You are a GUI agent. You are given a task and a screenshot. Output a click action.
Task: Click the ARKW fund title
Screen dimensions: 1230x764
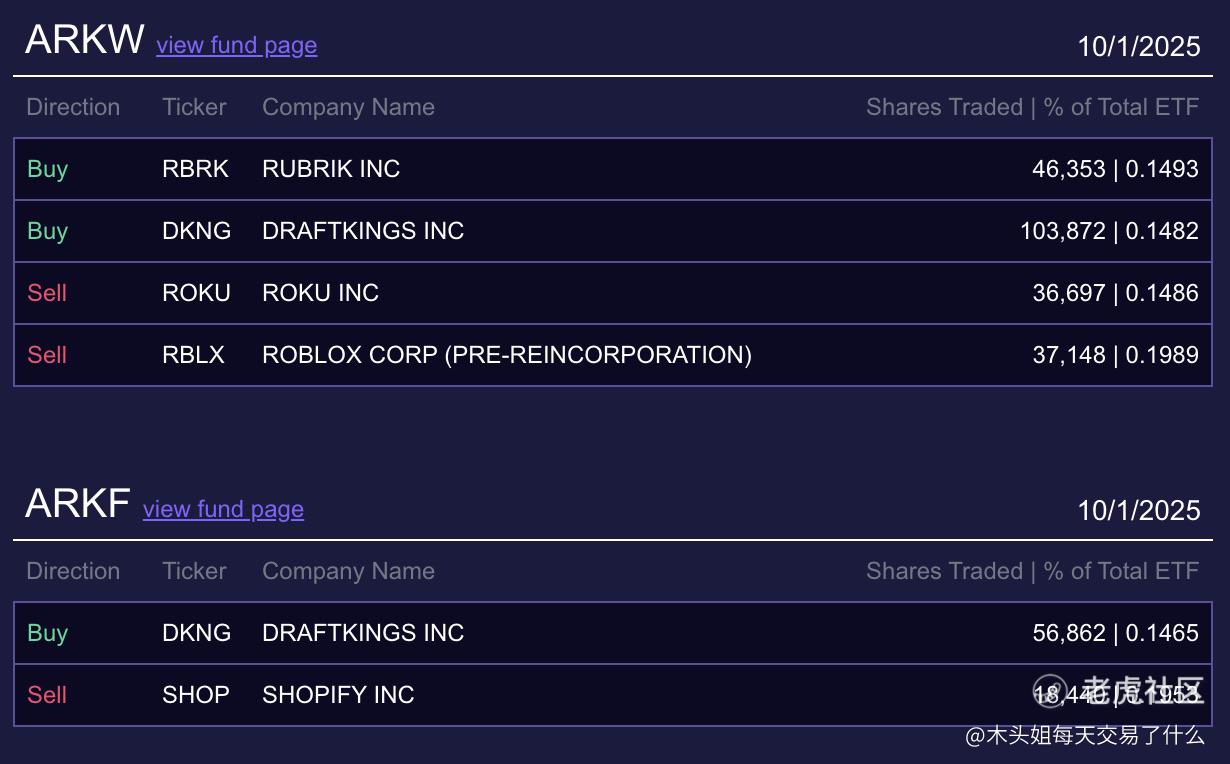click(85, 40)
